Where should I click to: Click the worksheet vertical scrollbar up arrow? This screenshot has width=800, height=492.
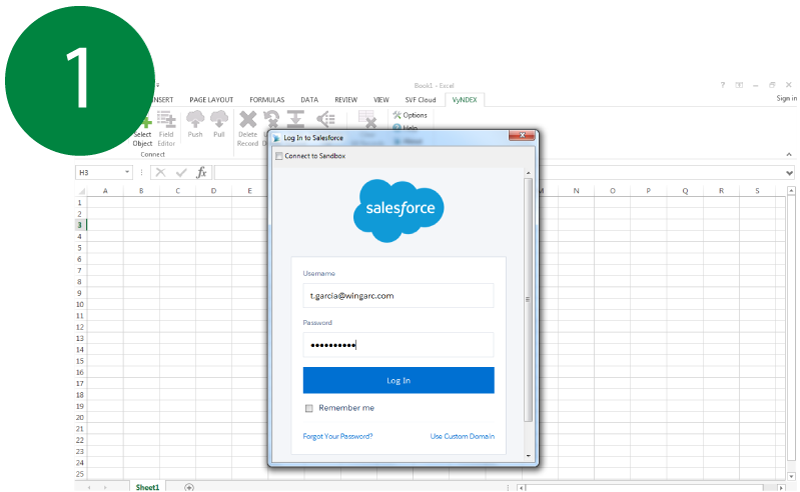click(x=791, y=191)
